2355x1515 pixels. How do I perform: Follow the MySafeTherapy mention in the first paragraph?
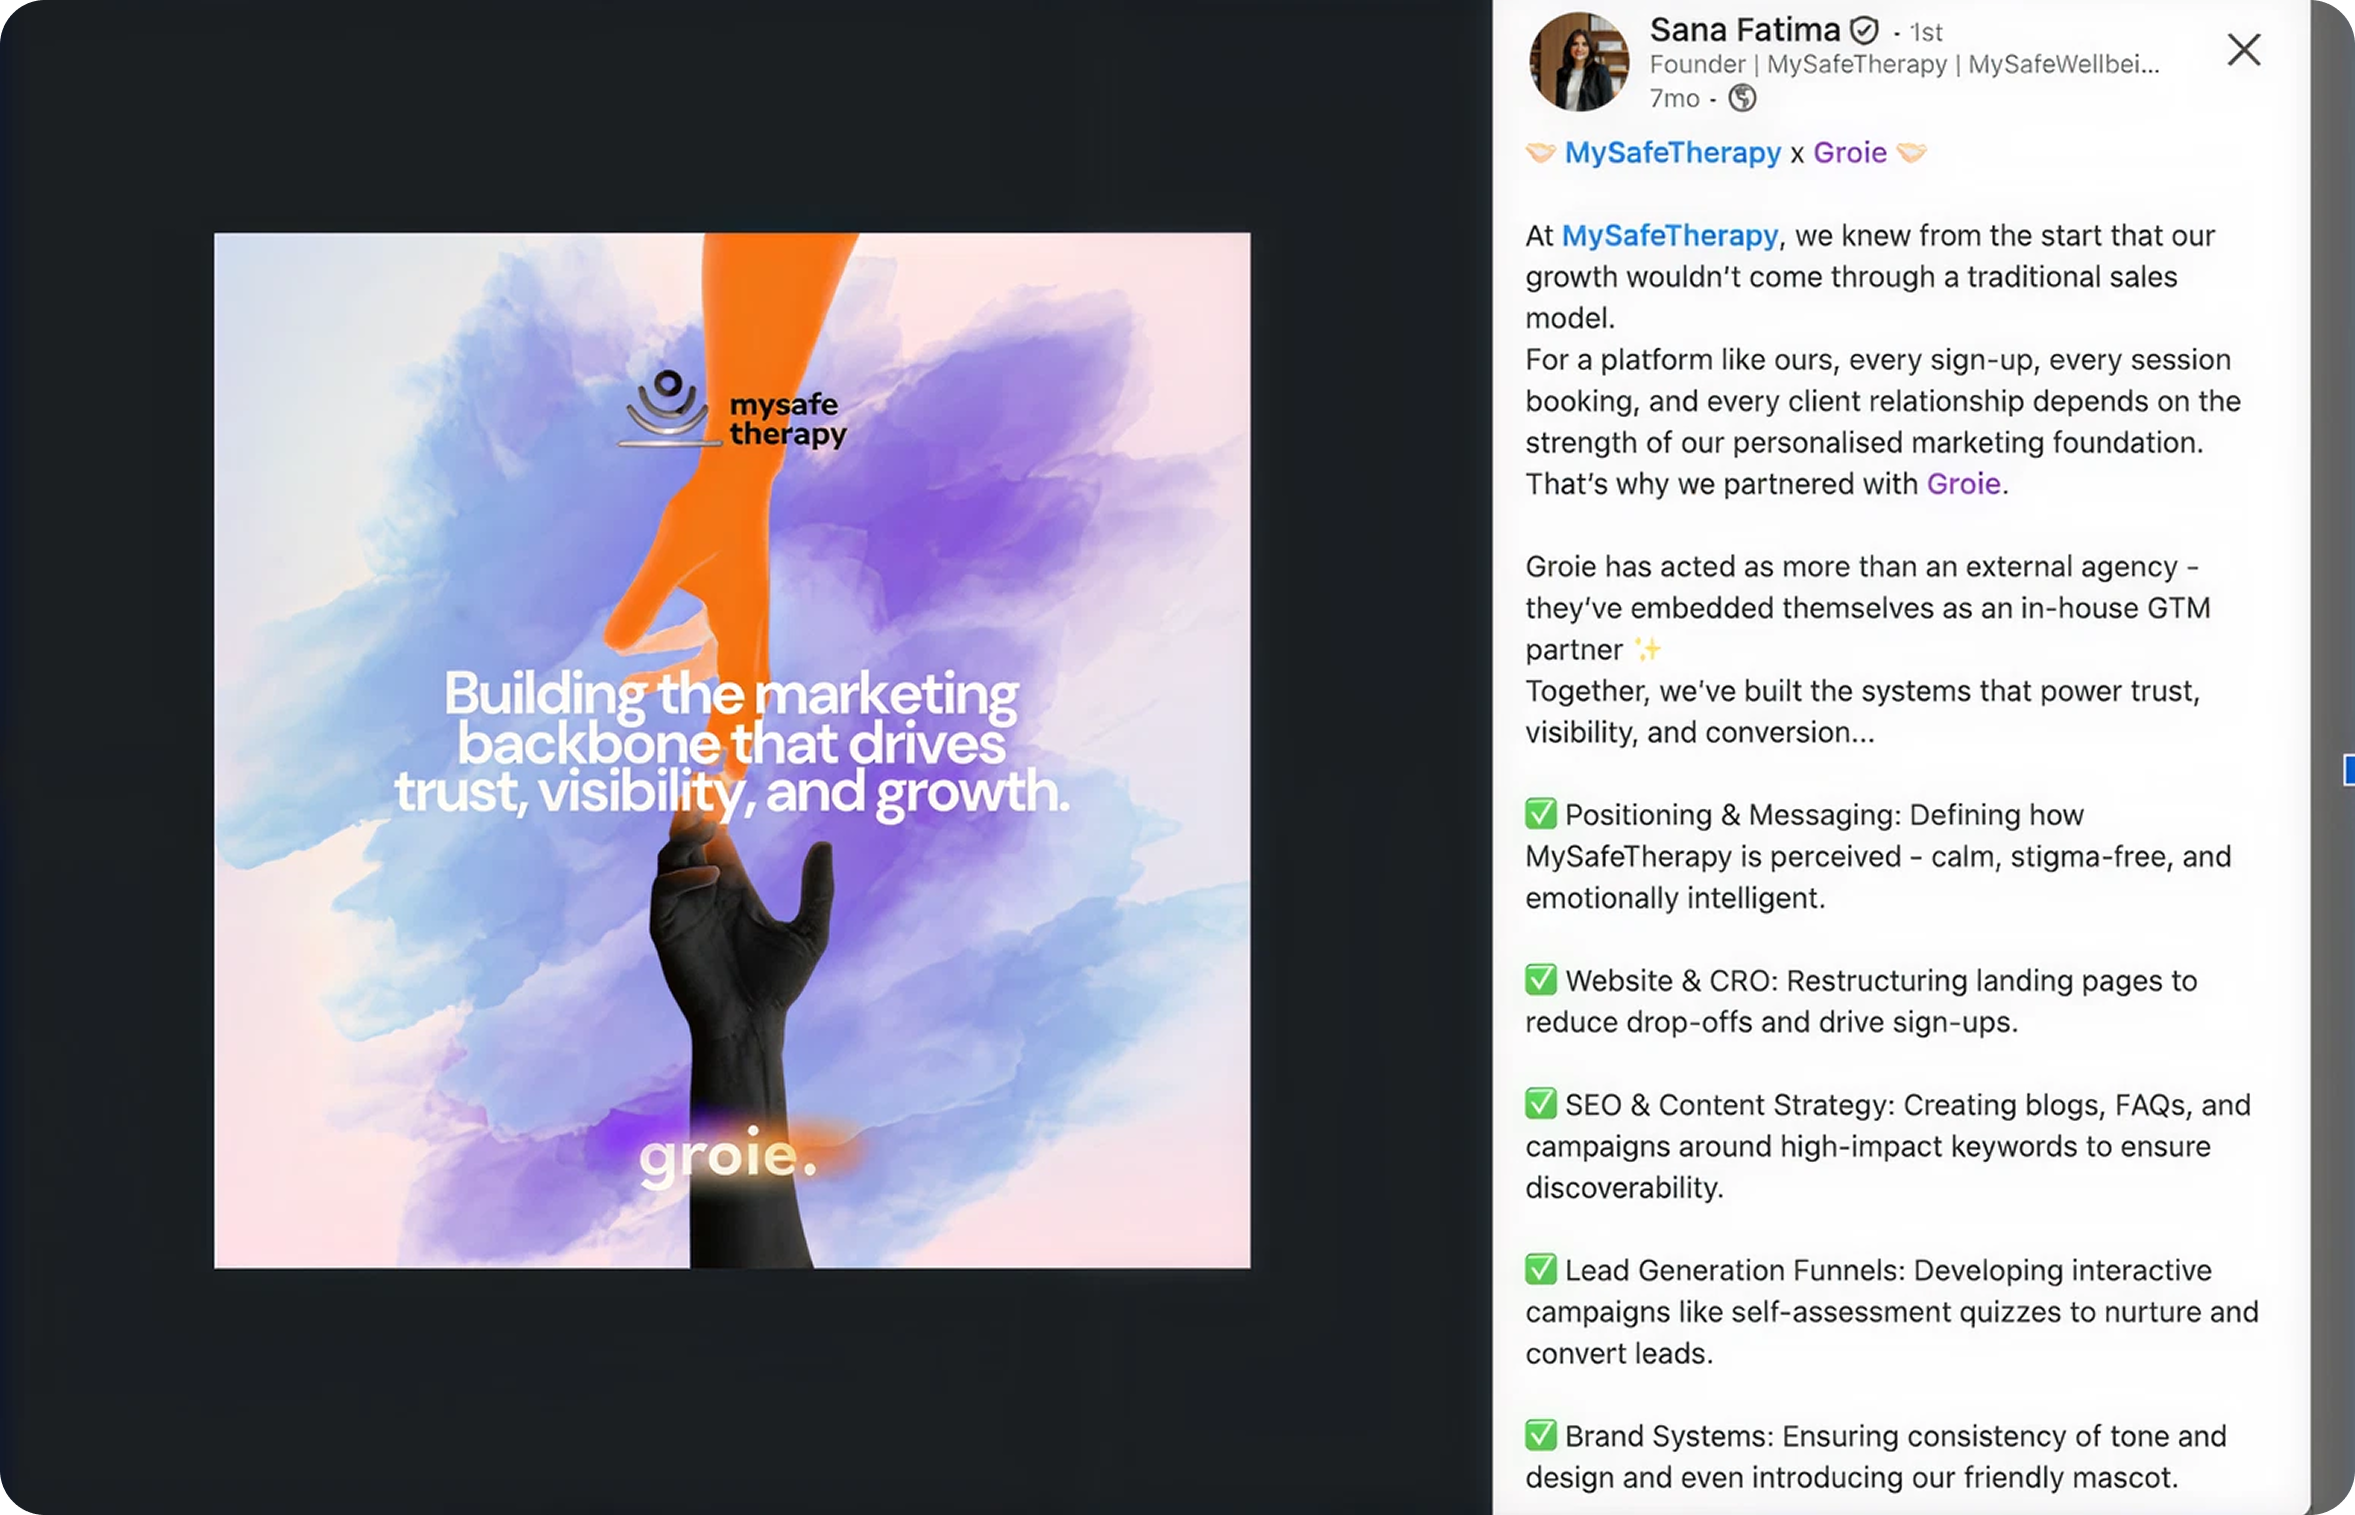point(1670,236)
